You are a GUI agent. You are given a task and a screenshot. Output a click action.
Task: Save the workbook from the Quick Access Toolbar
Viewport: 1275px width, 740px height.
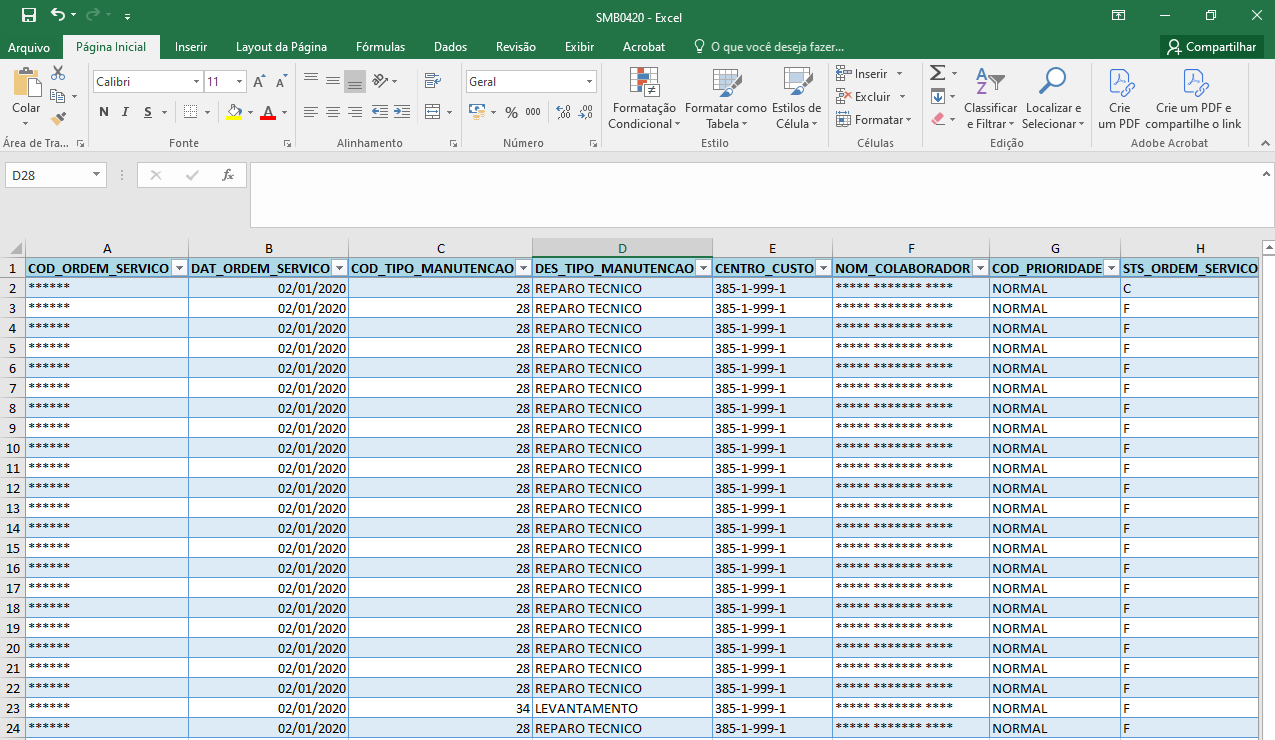pos(28,16)
